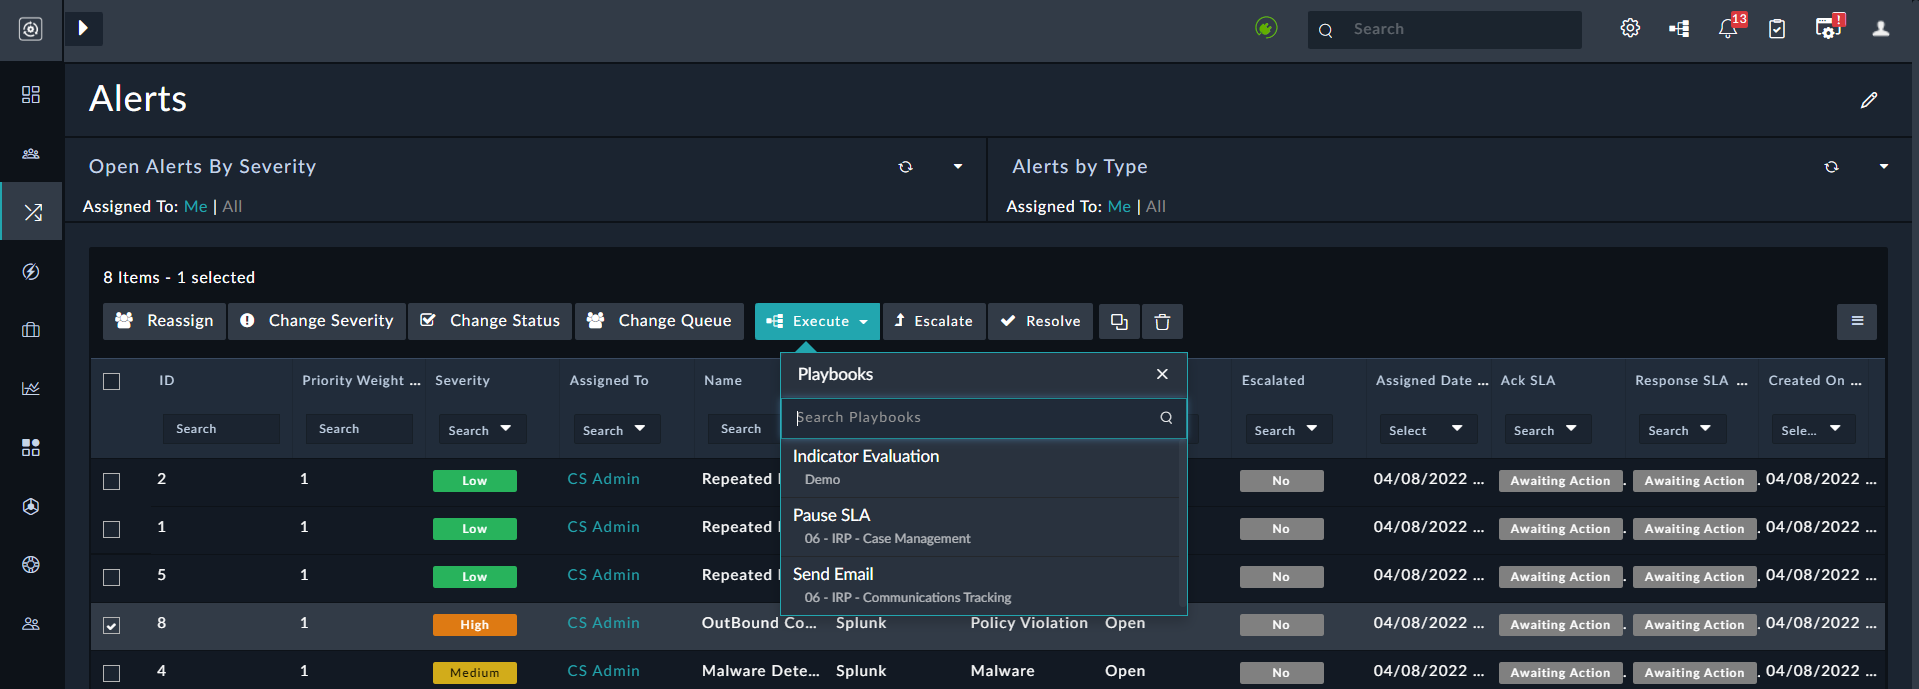
Task: Click the Reassign button
Action: 164,321
